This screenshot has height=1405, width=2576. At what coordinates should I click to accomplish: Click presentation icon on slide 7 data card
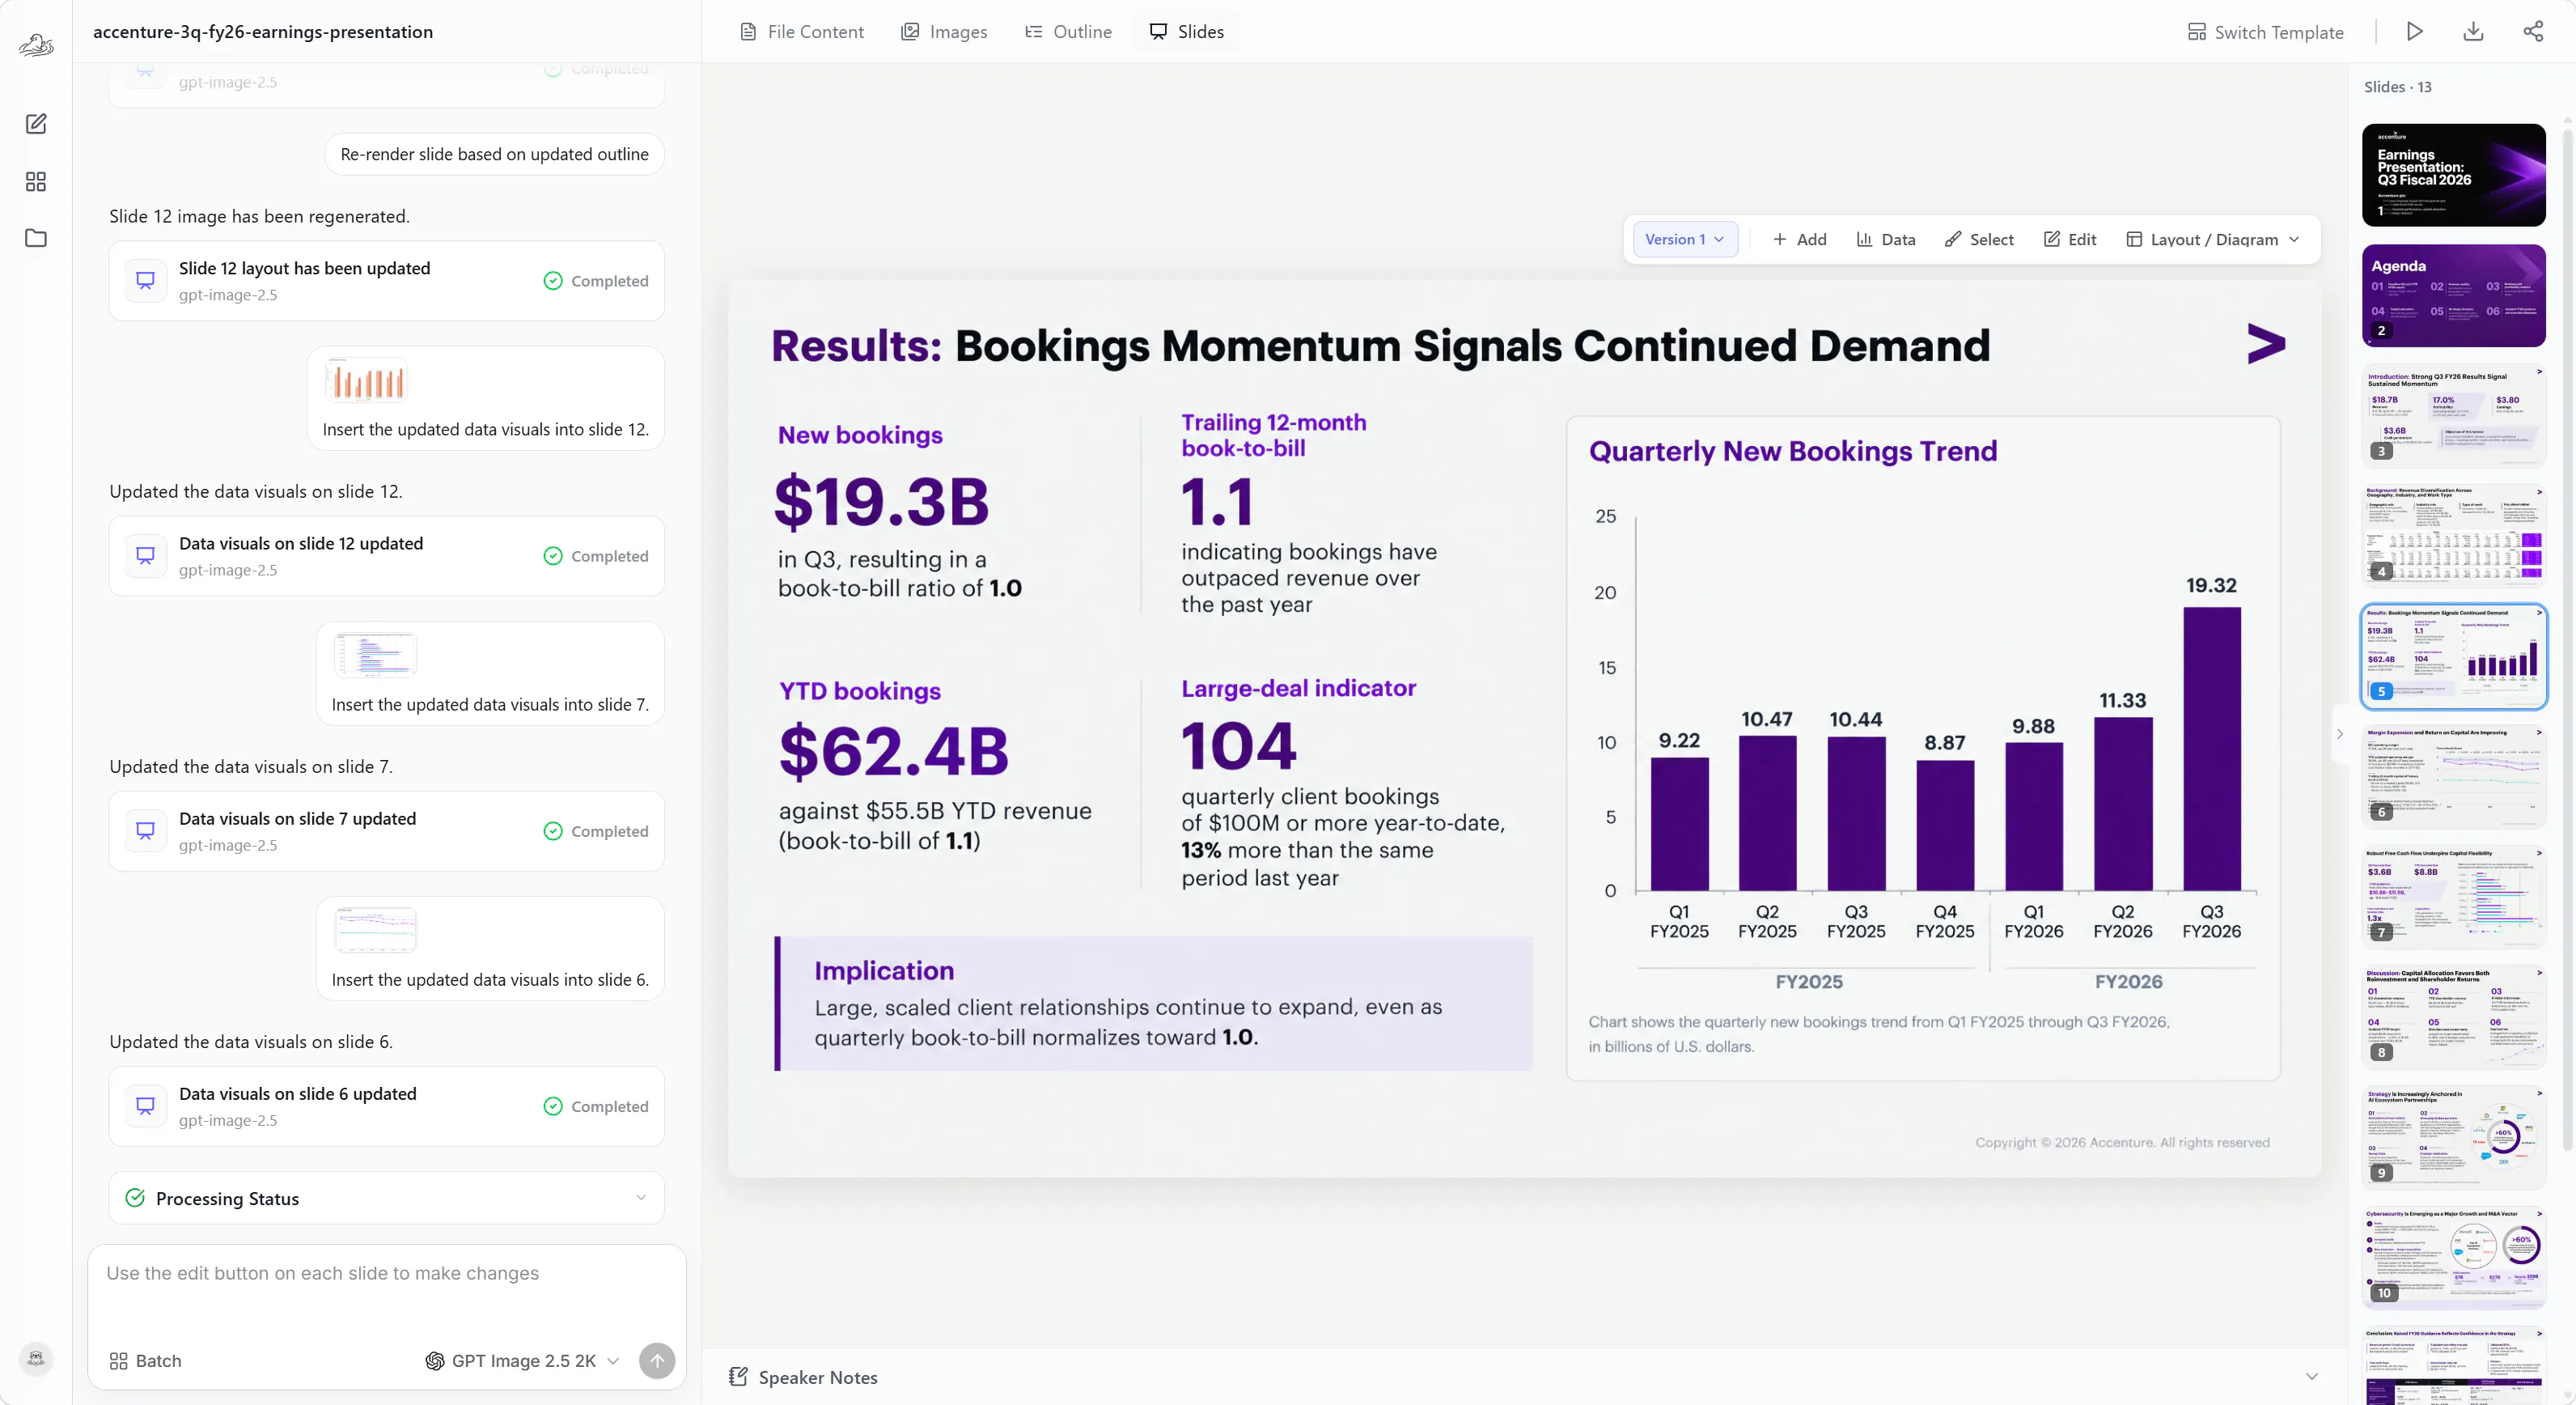point(146,831)
